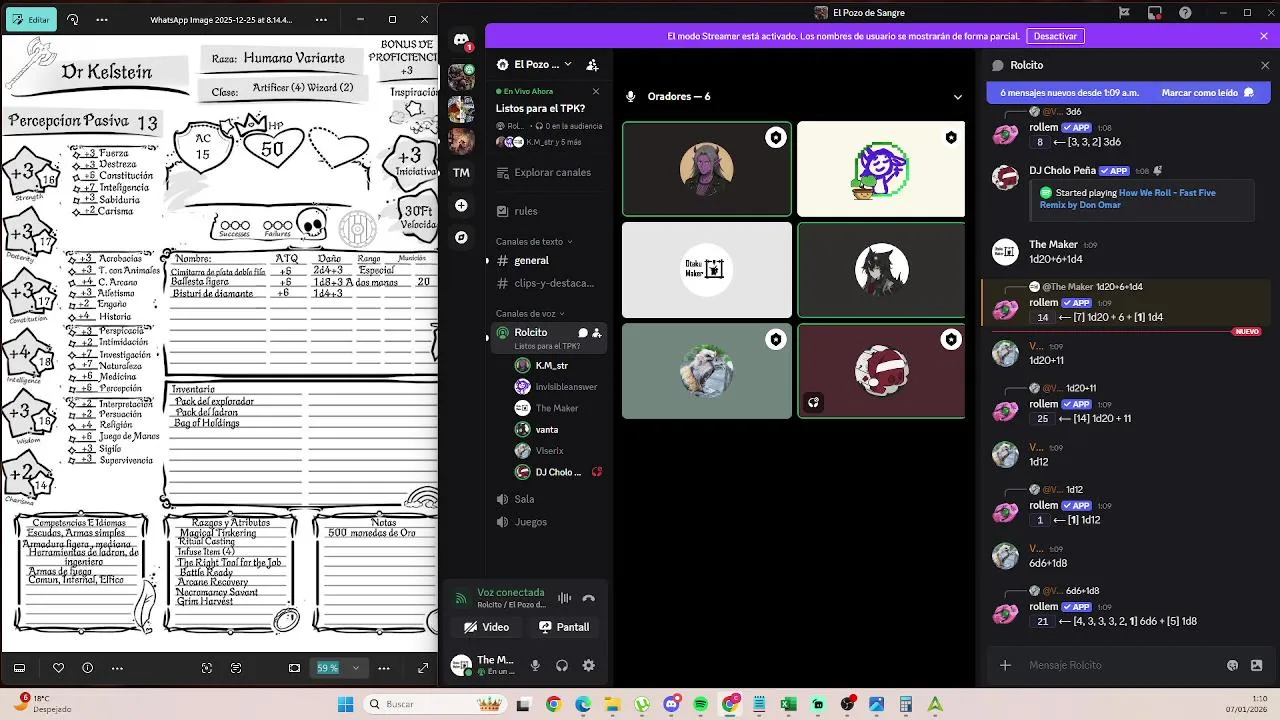Join the Sala voice channel
1280x720 pixels.
(548, 499)
